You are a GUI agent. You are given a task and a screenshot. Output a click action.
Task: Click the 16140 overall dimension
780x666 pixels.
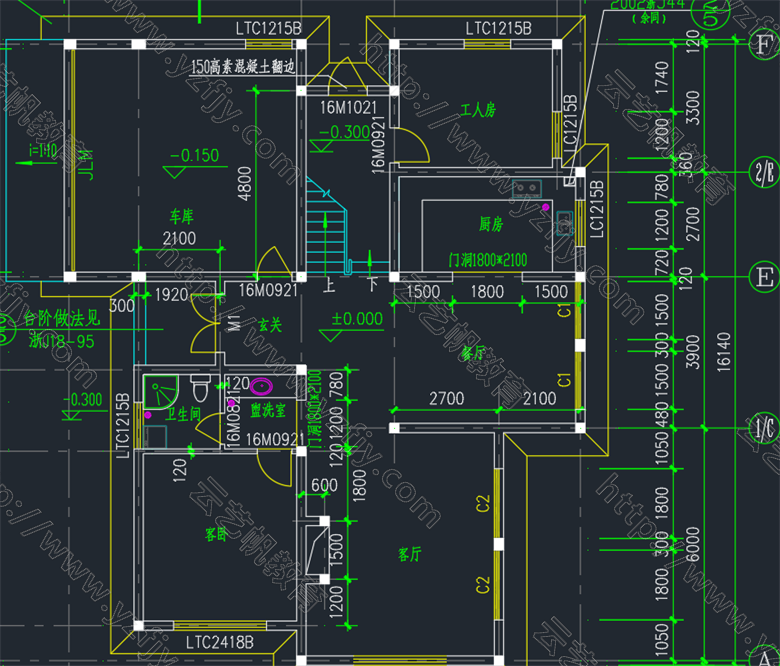[724, 352]
